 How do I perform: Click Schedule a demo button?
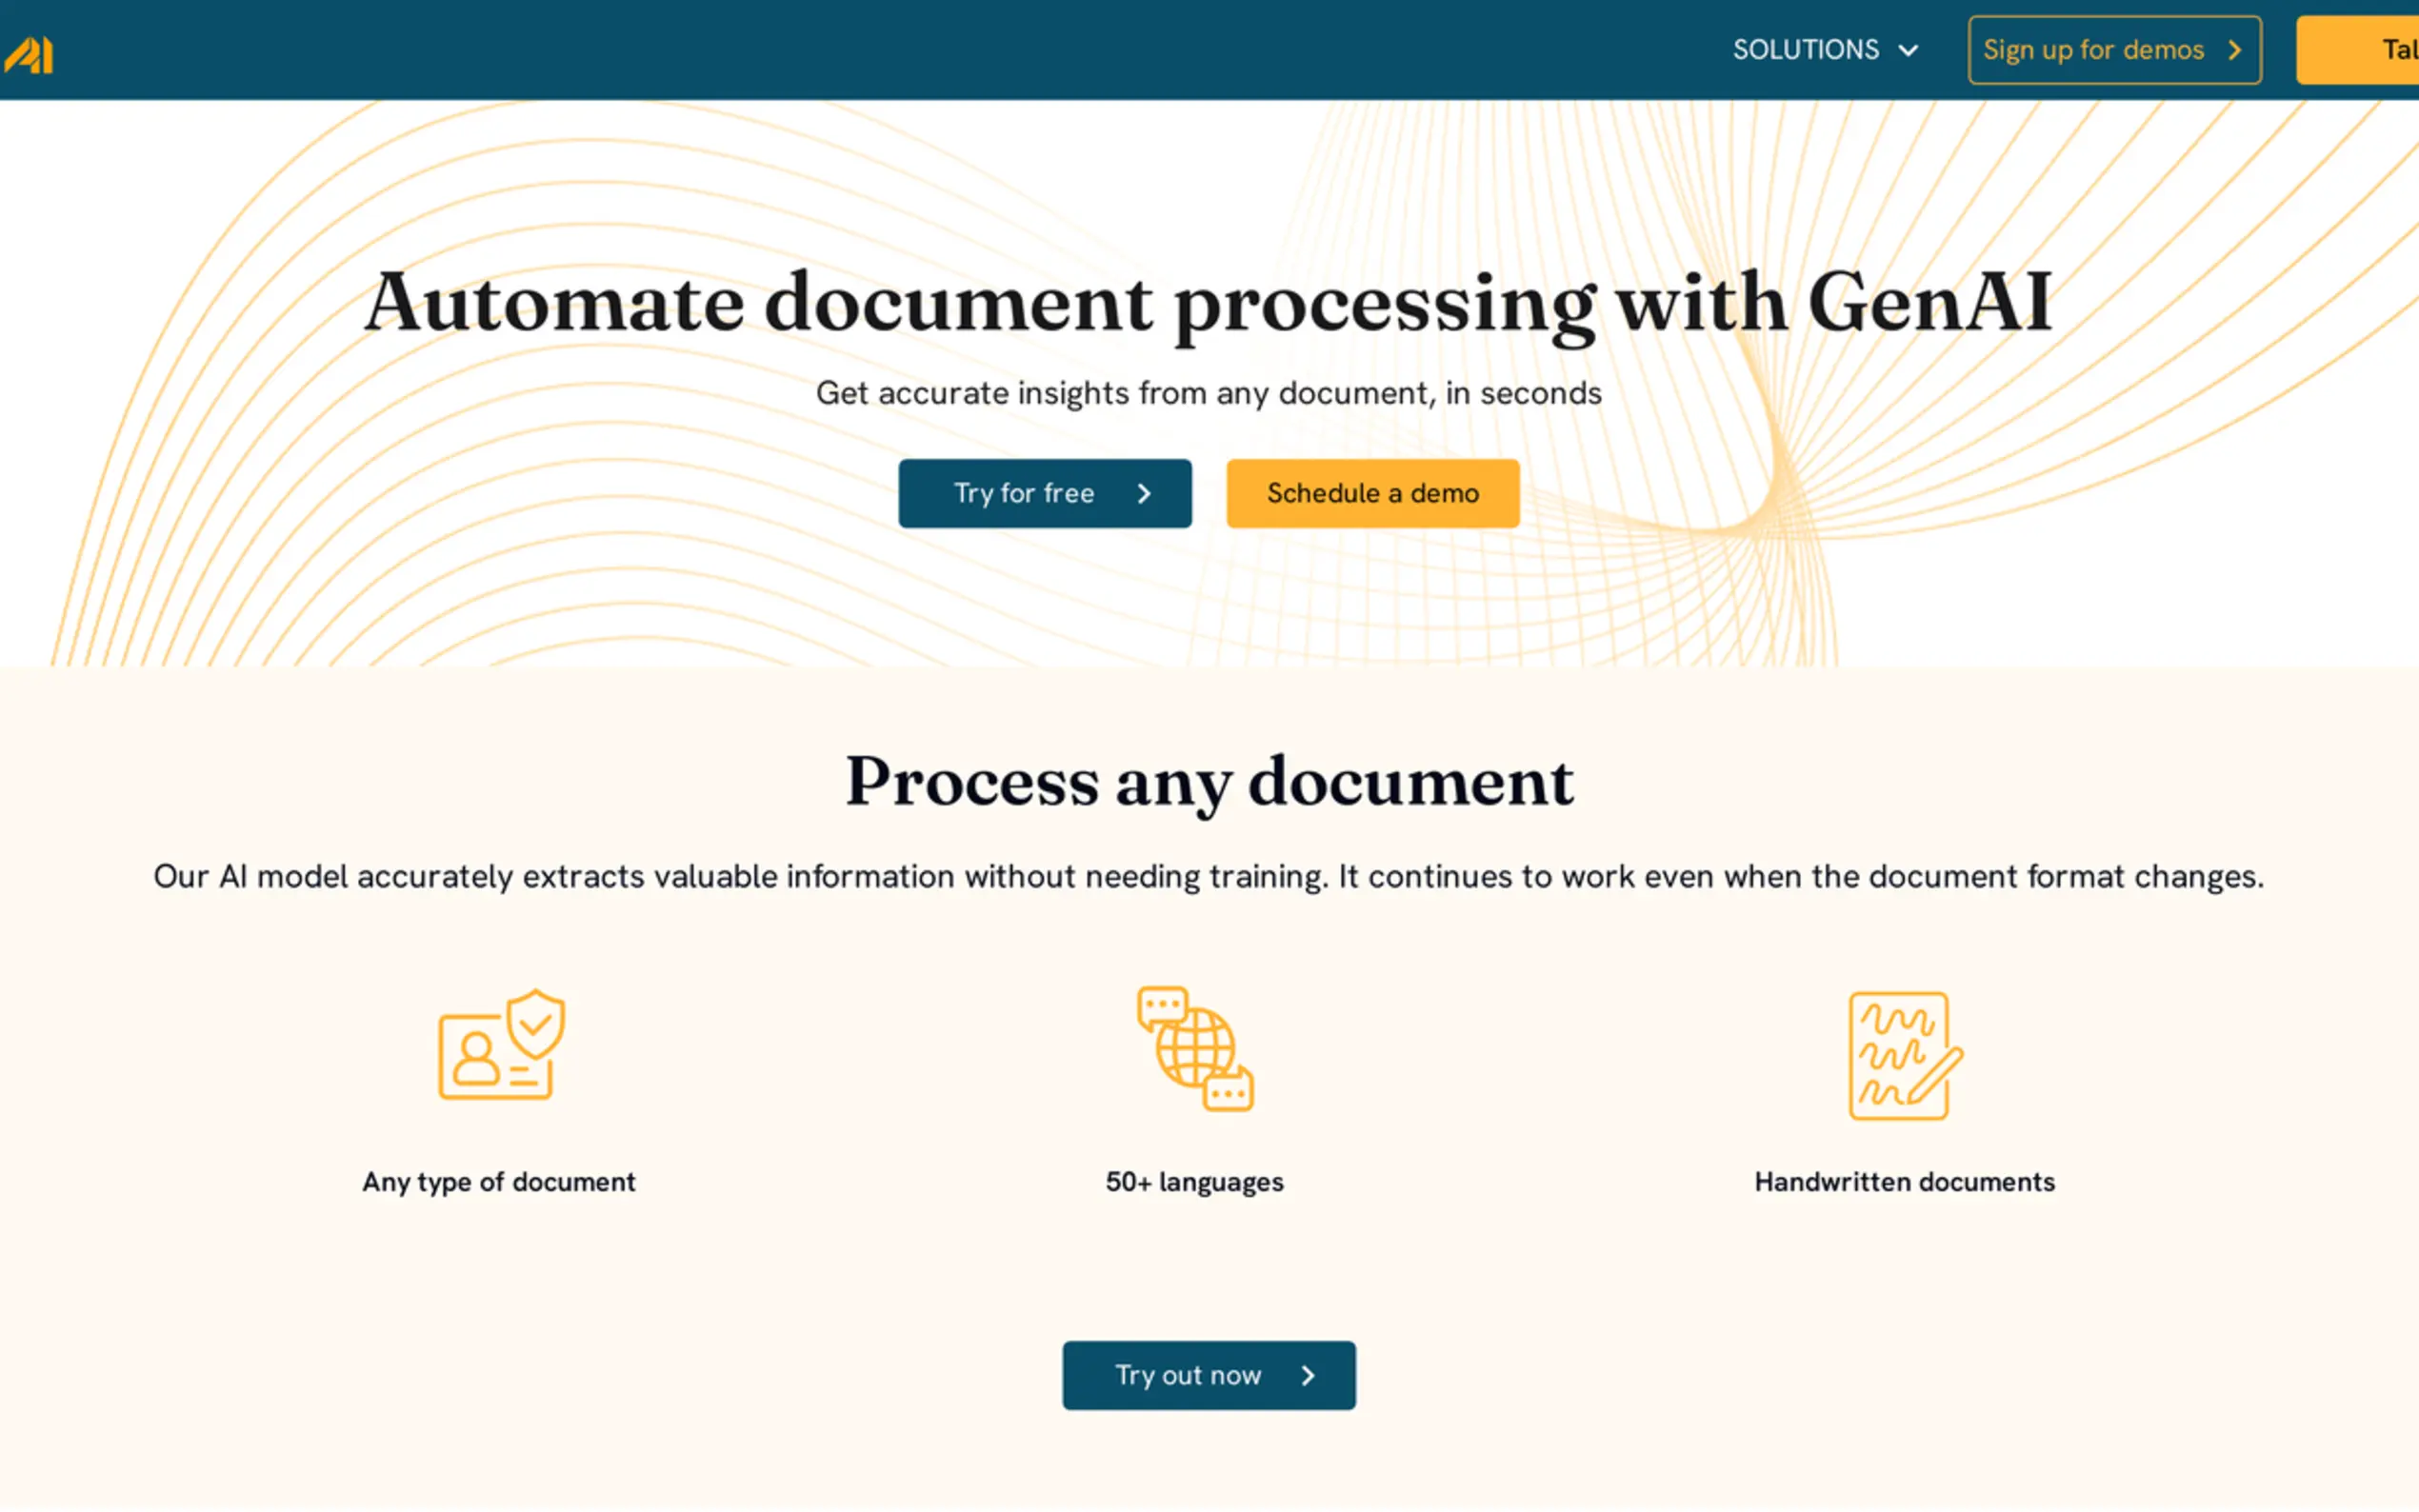[x=1372, y=493]
